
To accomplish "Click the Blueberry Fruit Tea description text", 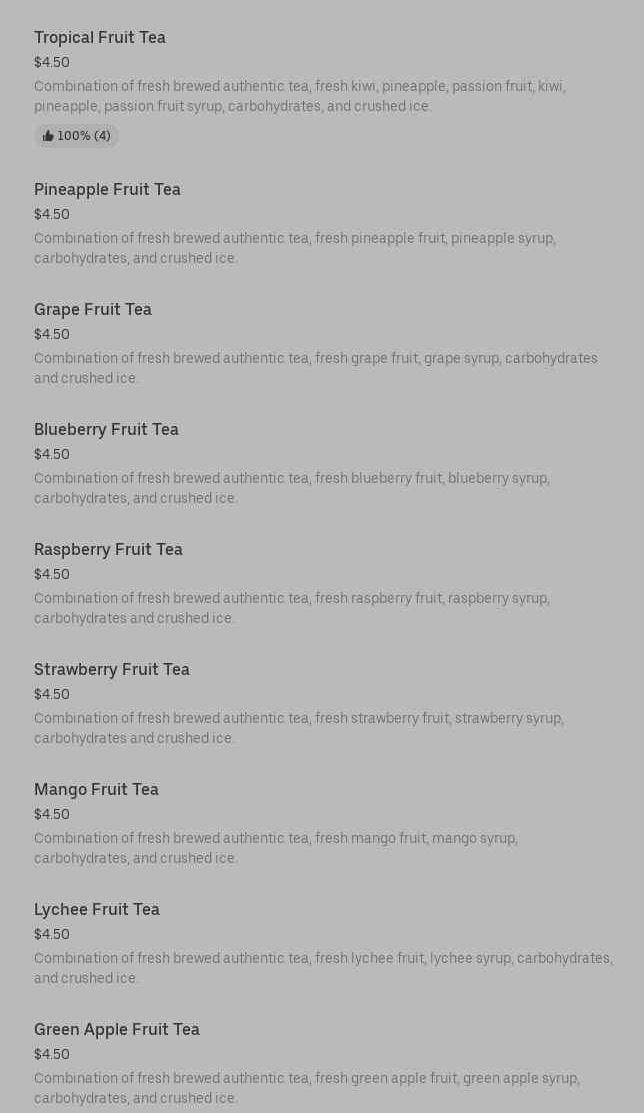I will point(292,488).
